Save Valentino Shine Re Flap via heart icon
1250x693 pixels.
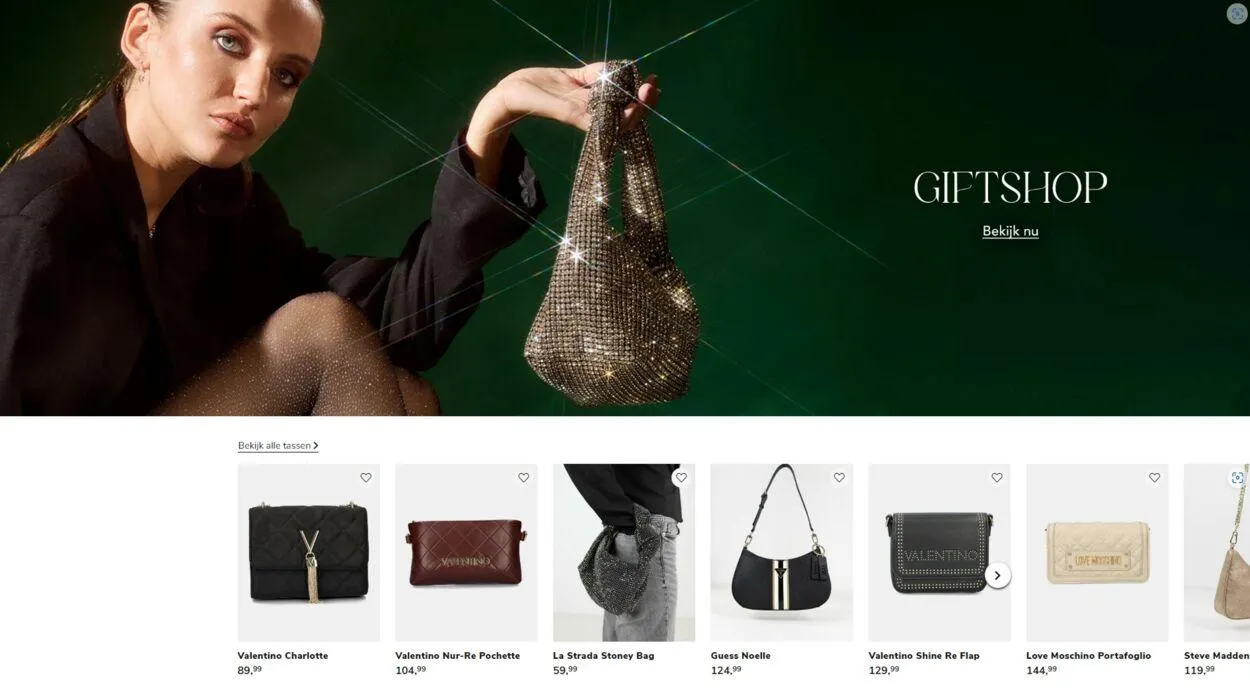click(x=997, y=478)
